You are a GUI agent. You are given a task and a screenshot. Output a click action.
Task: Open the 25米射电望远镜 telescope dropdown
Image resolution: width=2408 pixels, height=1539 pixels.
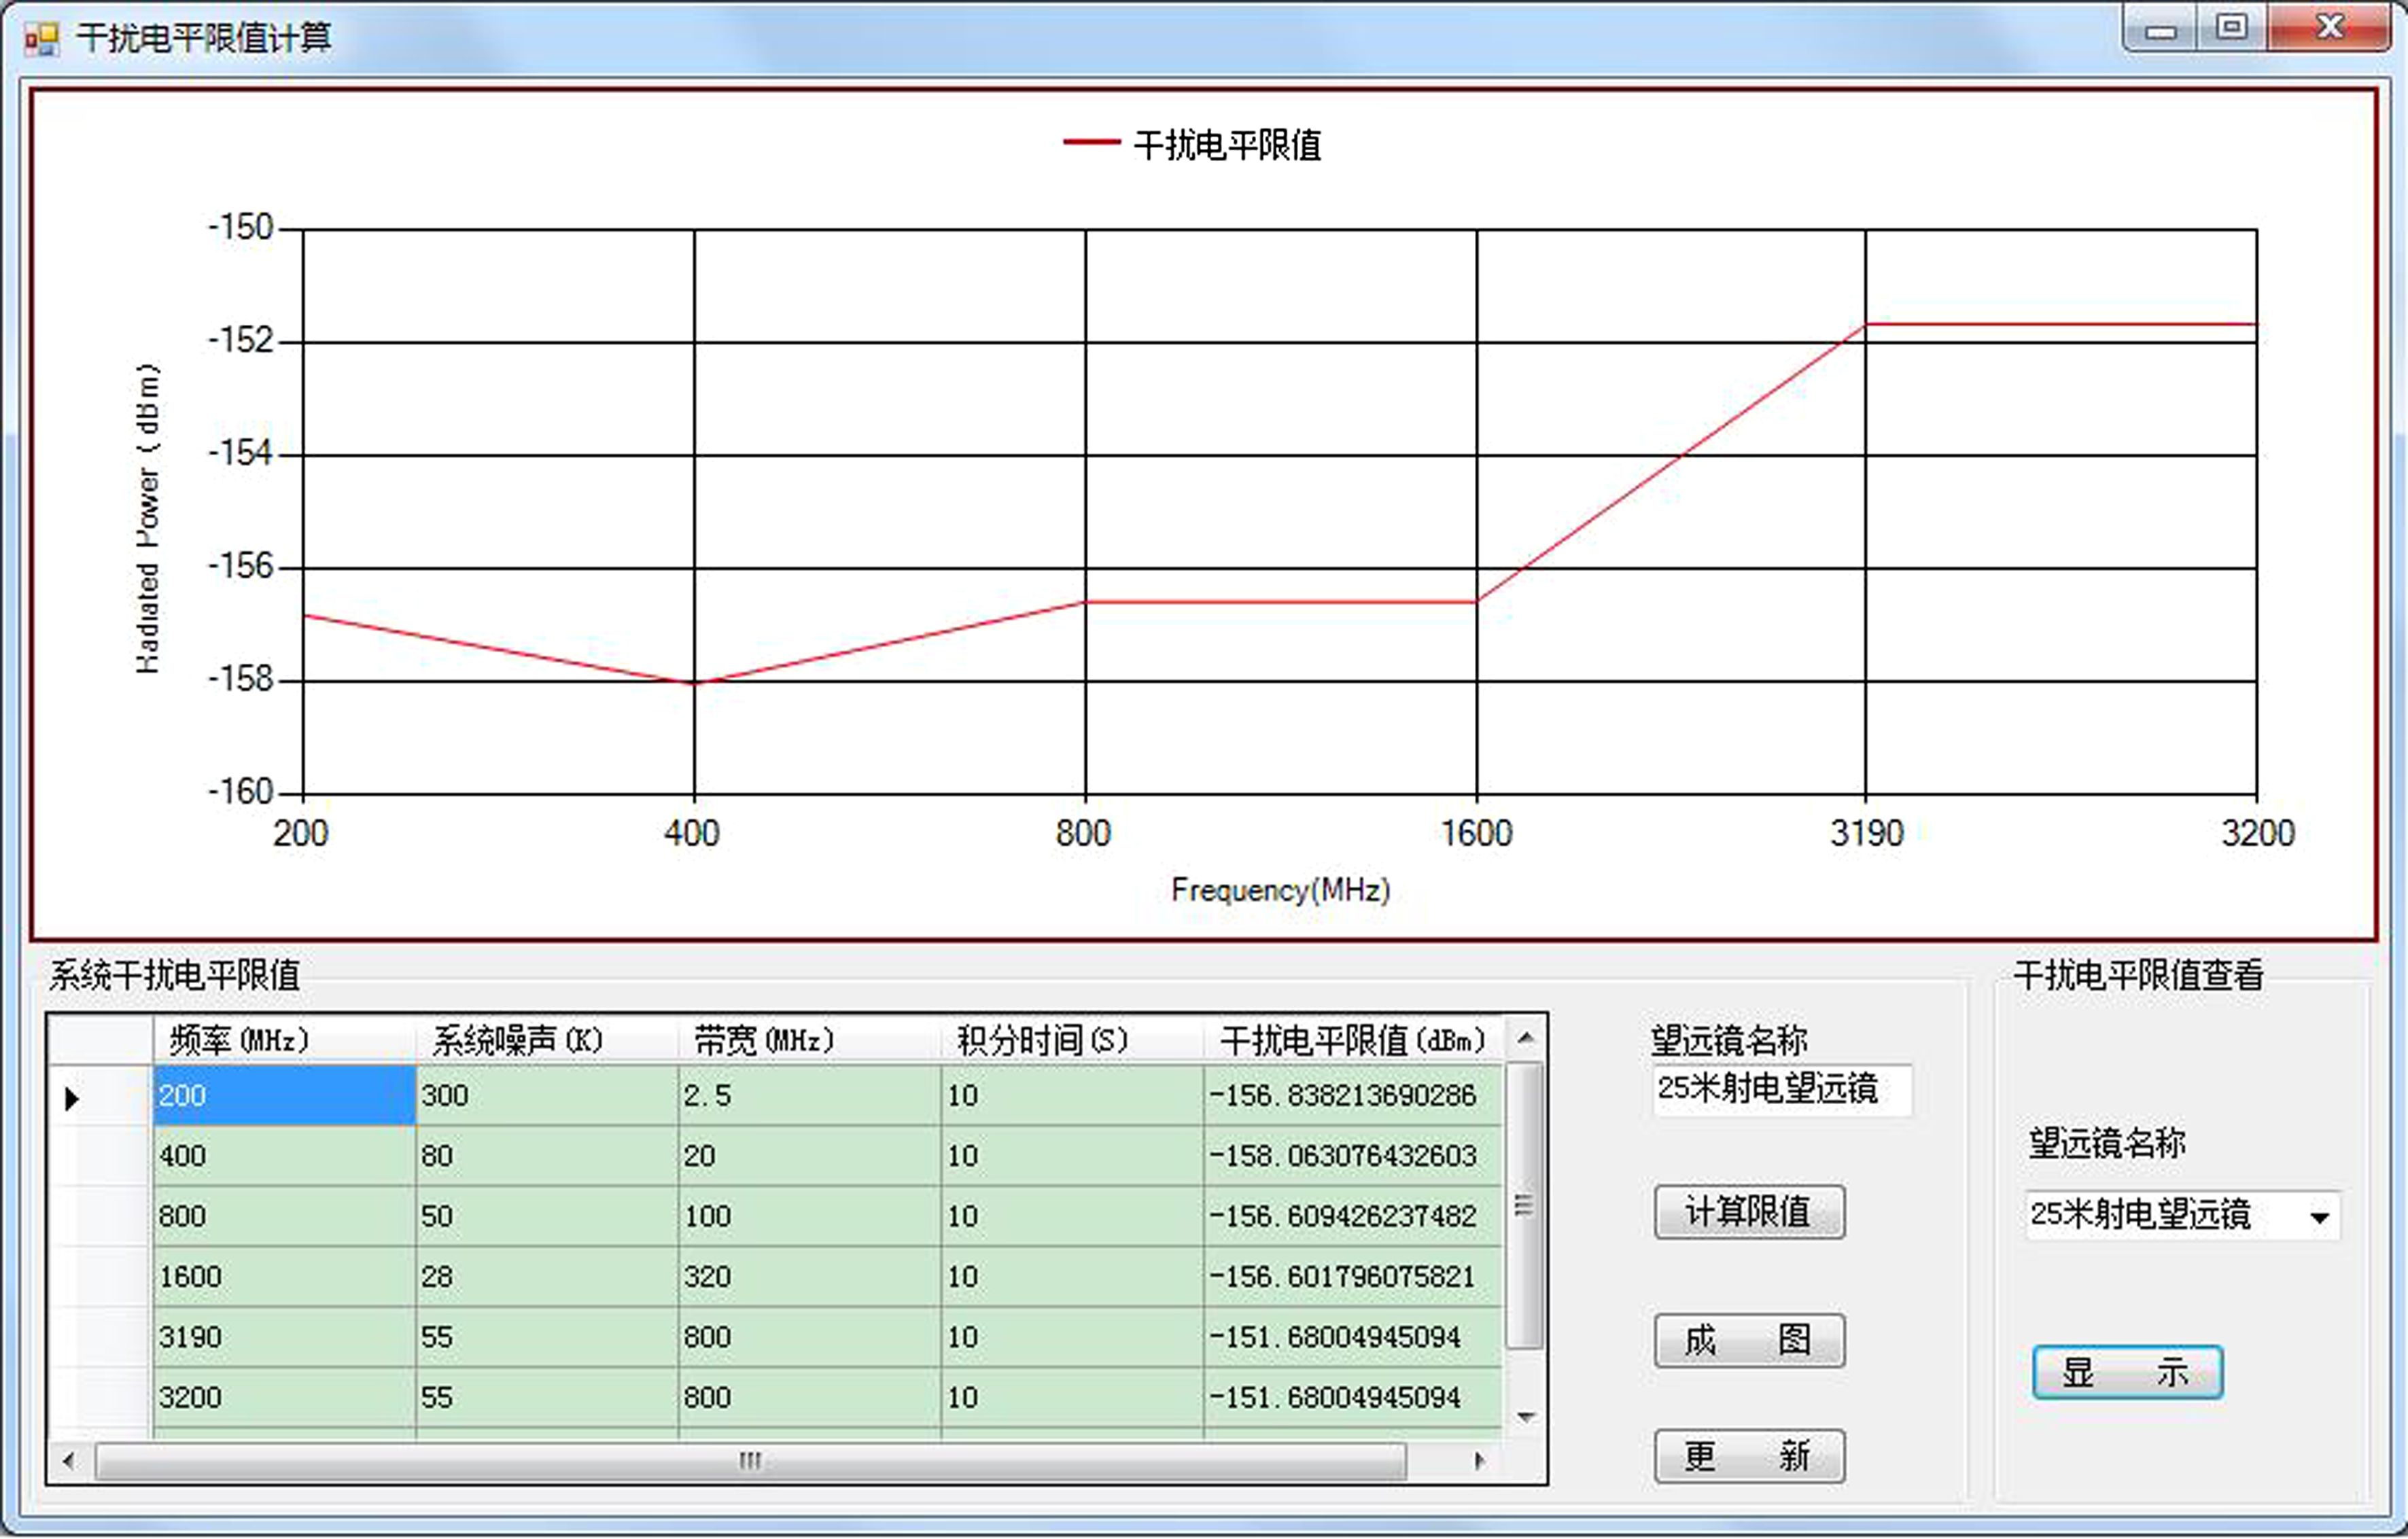point(2319,1218)
